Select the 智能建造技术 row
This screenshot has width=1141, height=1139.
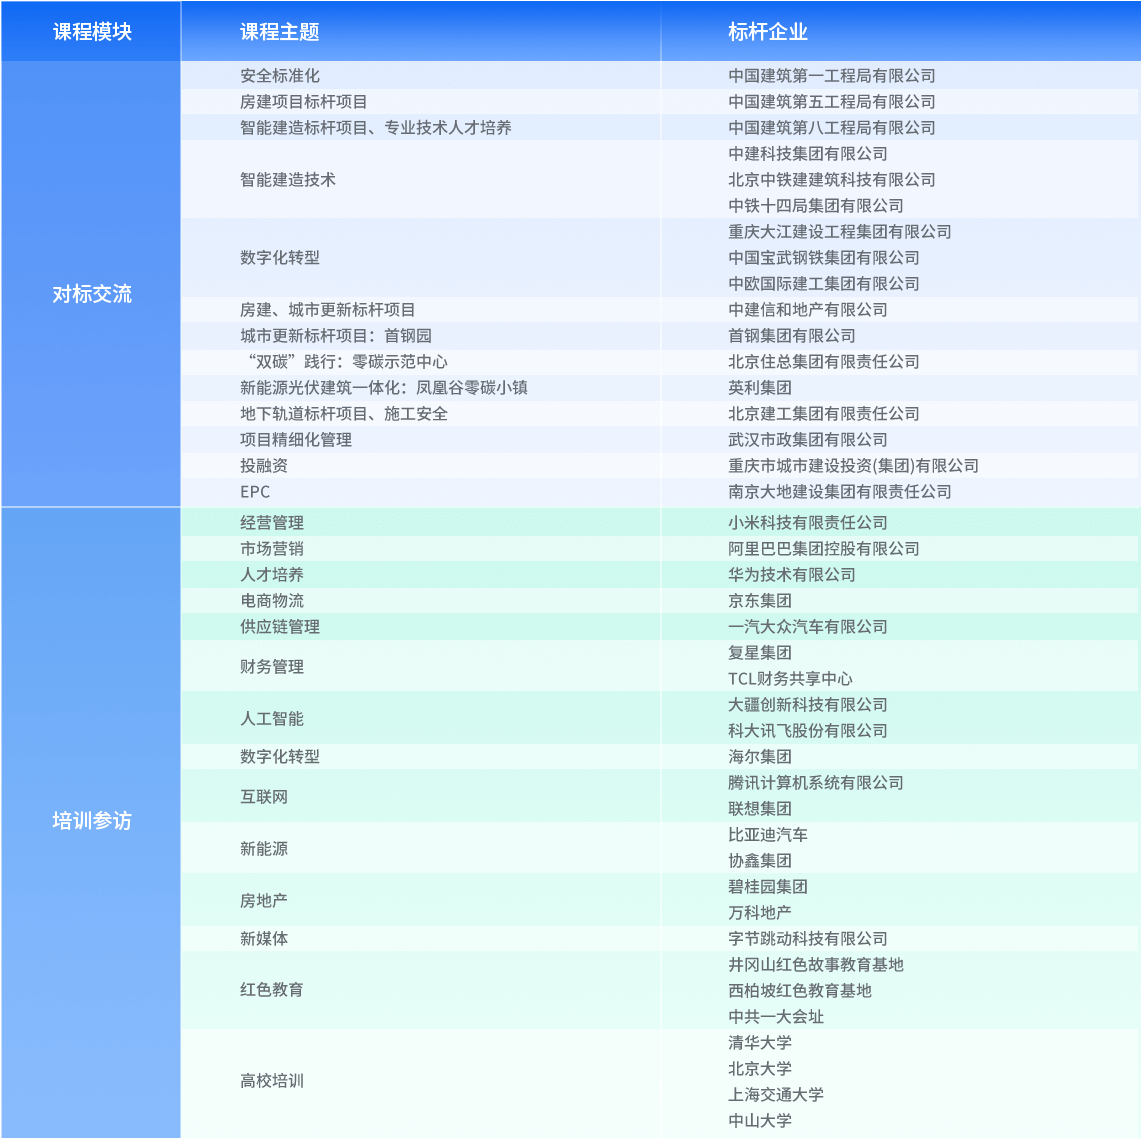click(278, 180)
